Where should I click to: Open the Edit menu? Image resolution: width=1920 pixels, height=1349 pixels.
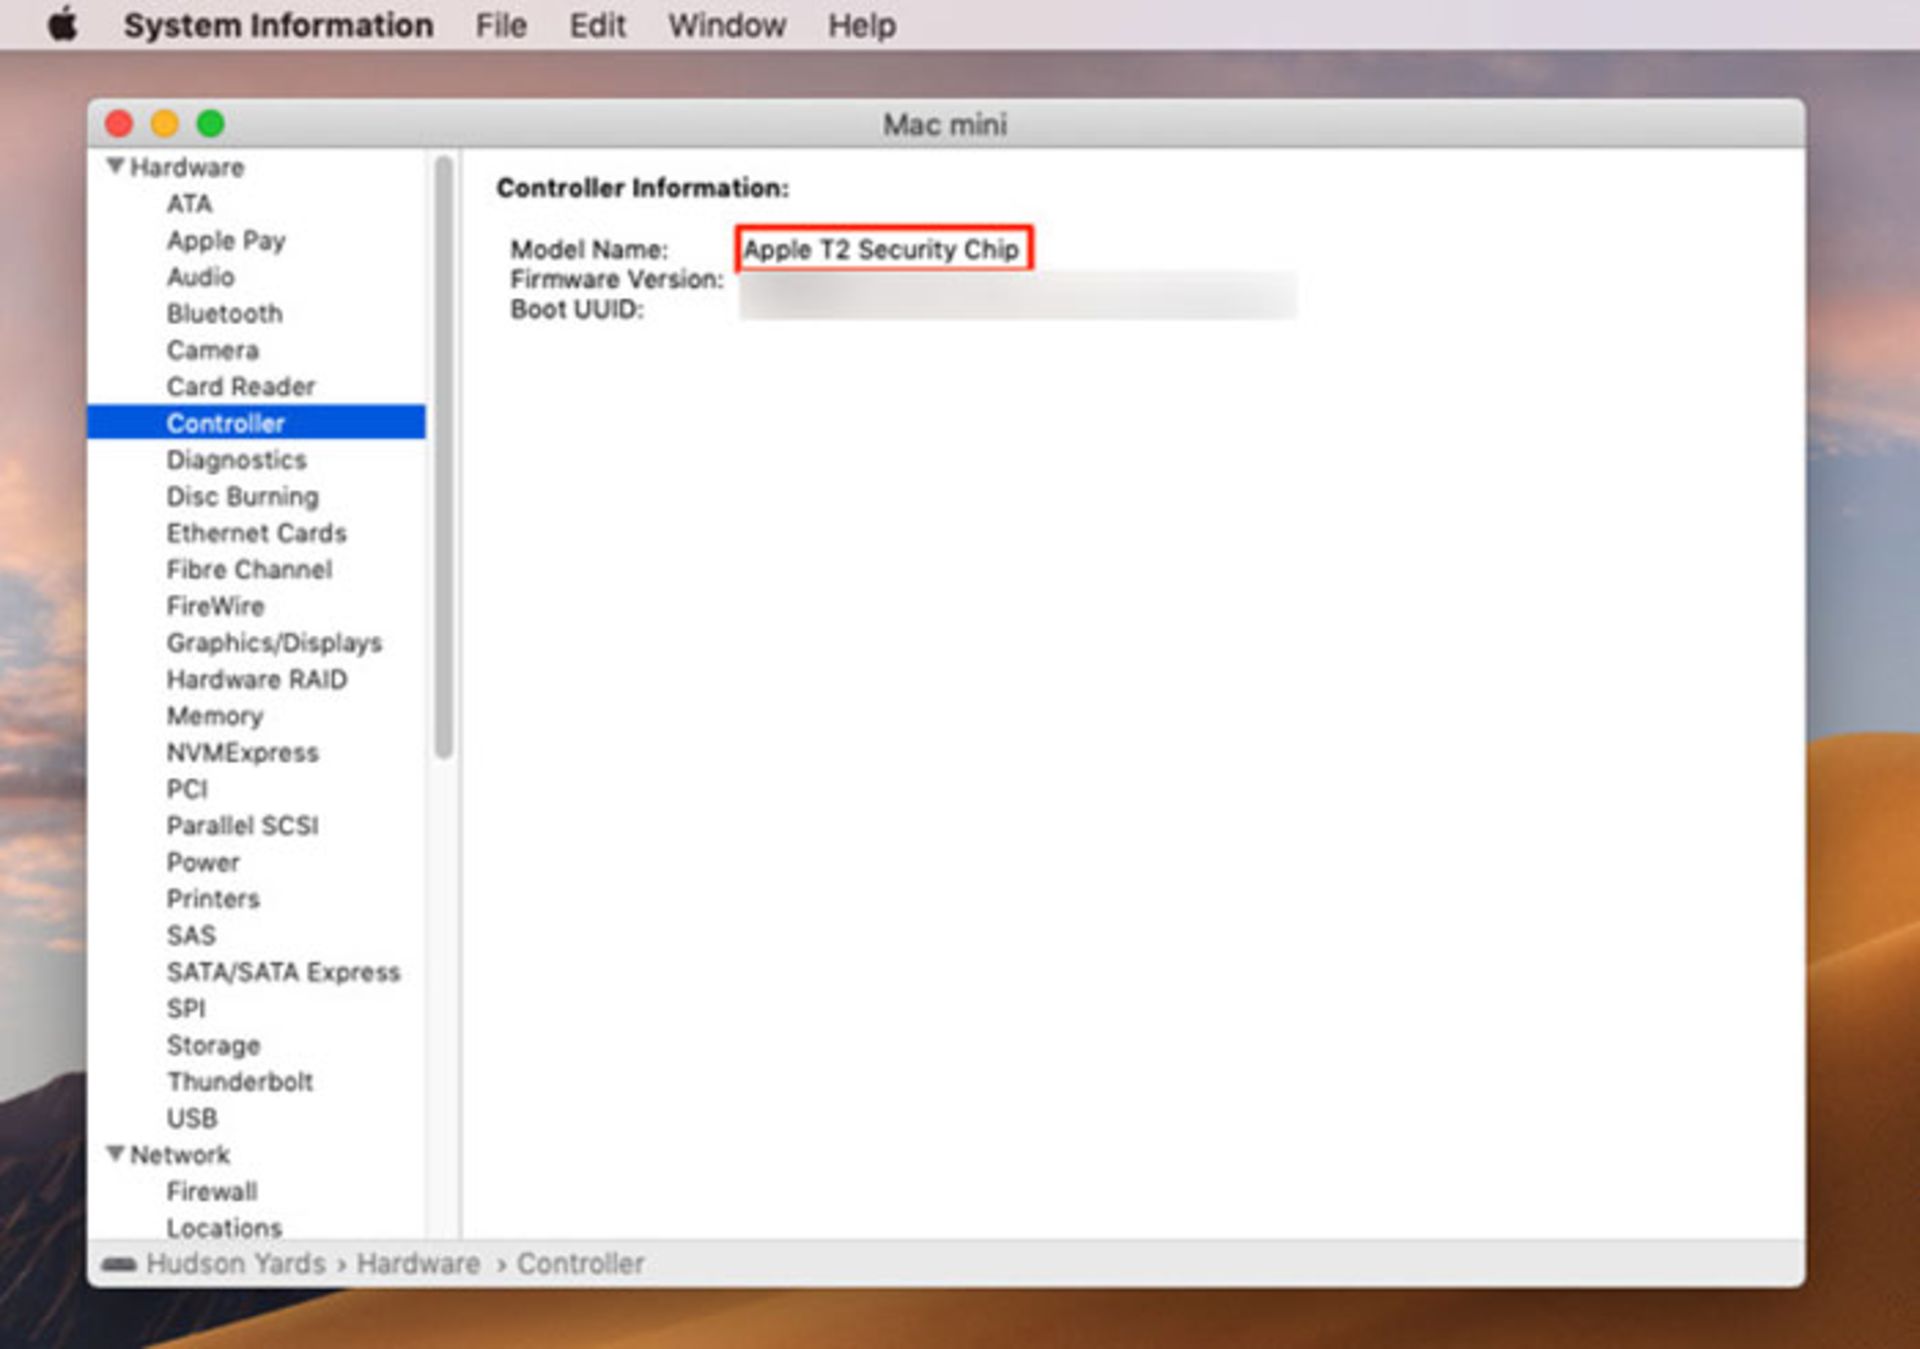[597, 25]
